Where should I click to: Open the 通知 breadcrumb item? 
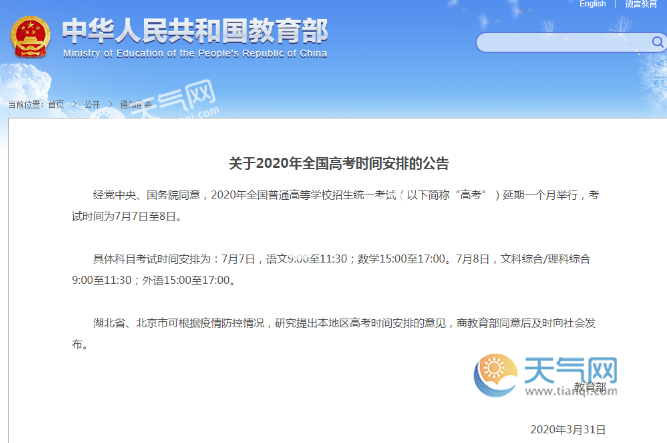click(x=135, y=104)
